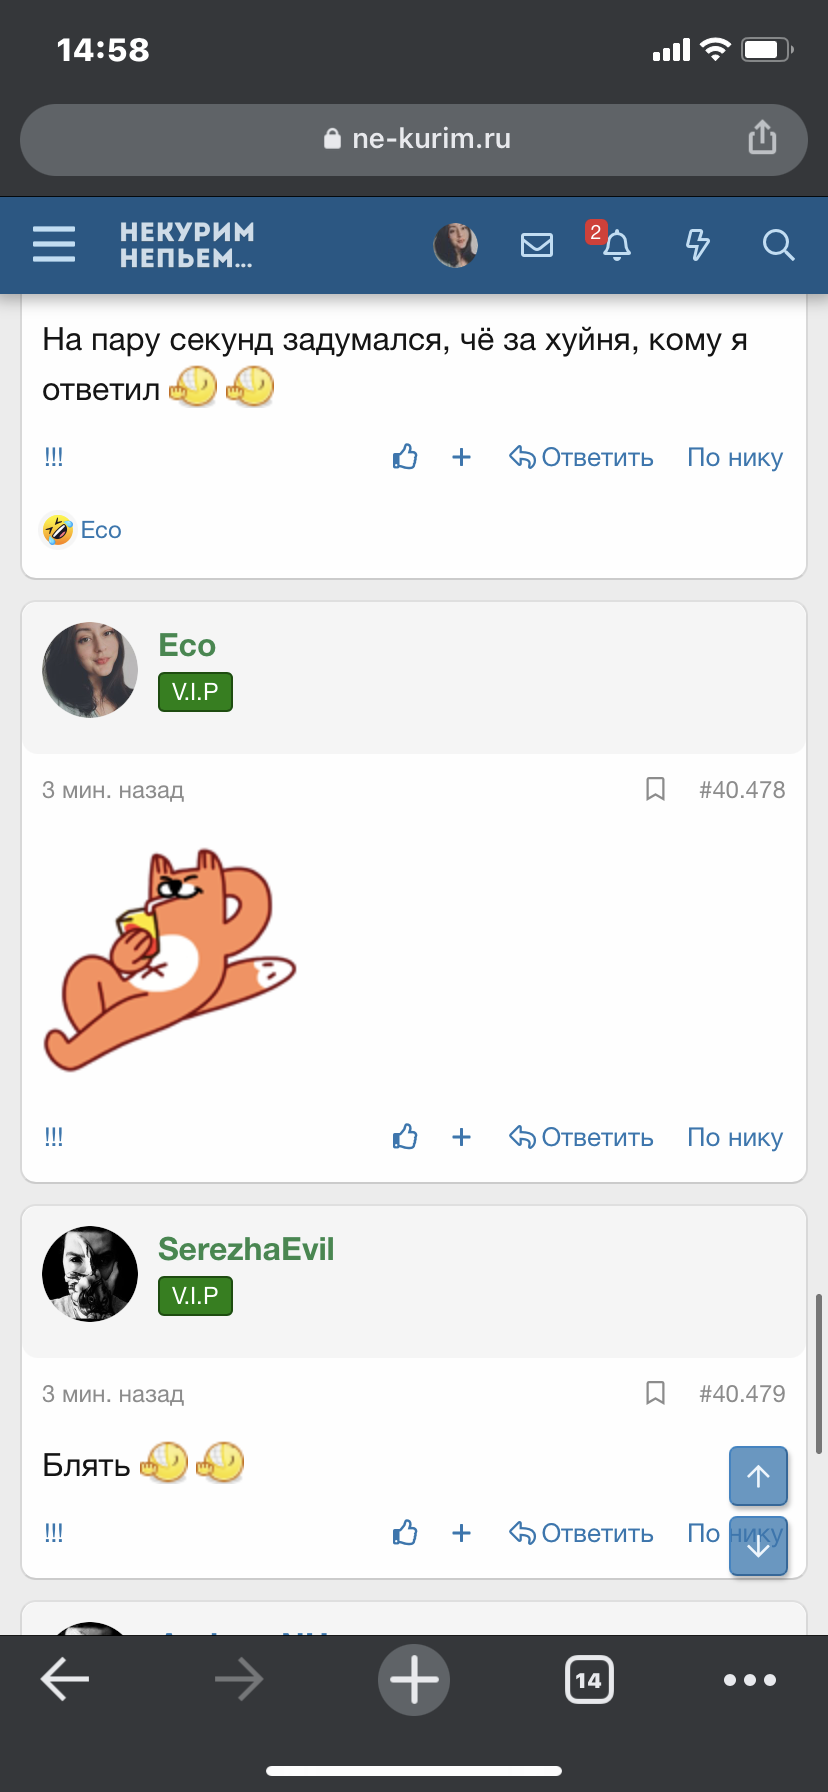Toggle multi-quote plus on Eco's post
Screen dimensions: 828x1792
pos(461,1137)
